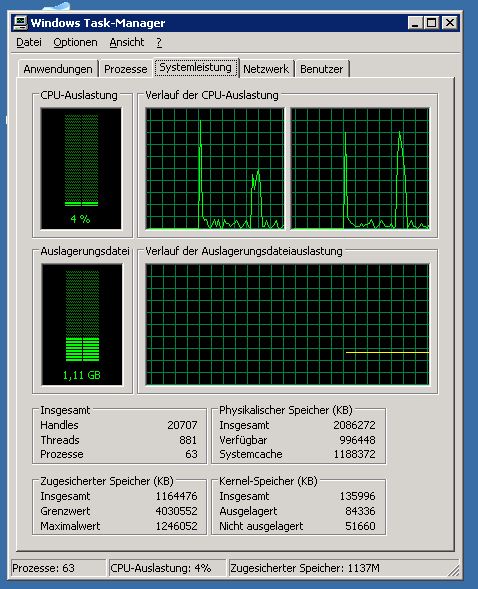The width and height of the screenshot is (478, 589).
Task: Click the Prozesse: 63 status bar field
Action: click(x=58, y=568)
